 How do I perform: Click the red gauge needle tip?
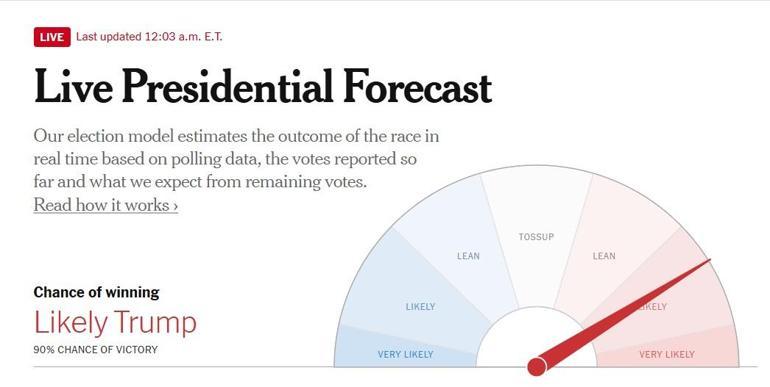tap(707, 261)
